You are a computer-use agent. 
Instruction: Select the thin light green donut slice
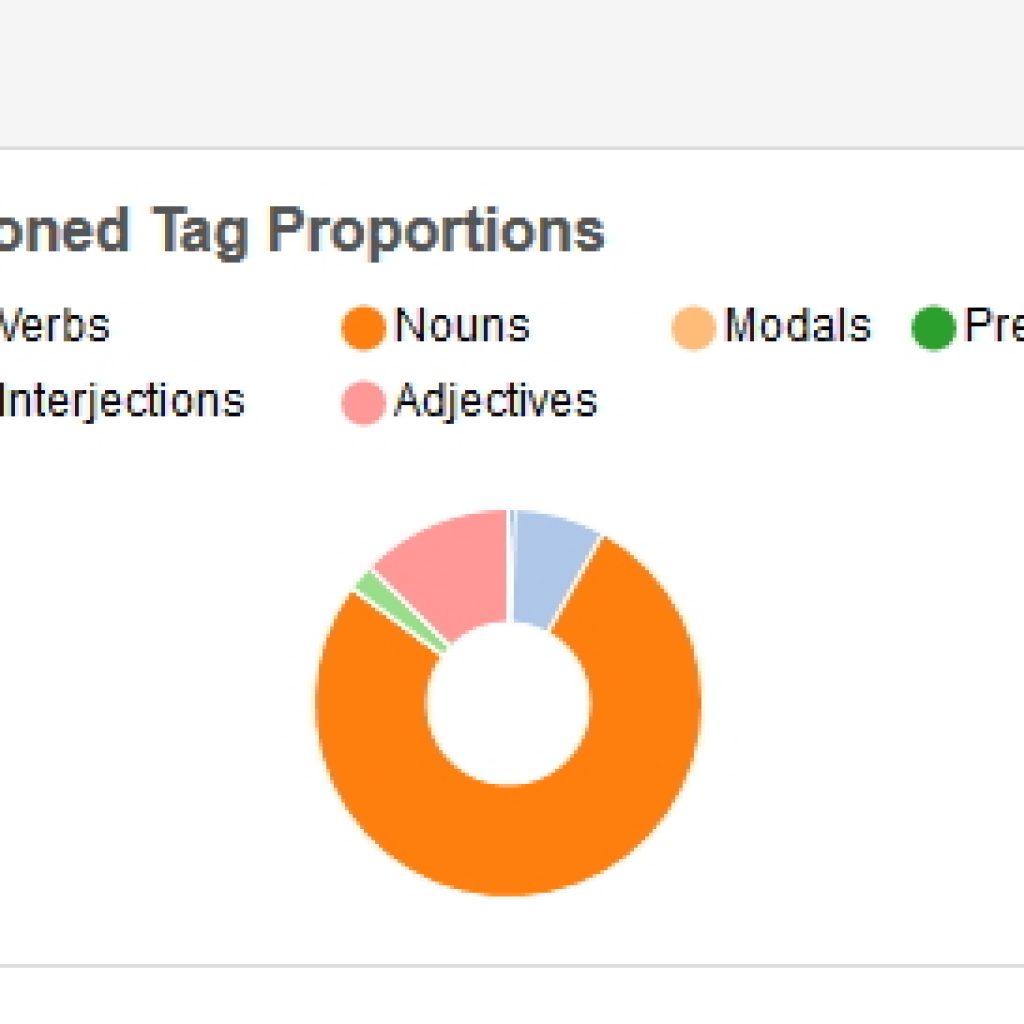click(400, 611)
